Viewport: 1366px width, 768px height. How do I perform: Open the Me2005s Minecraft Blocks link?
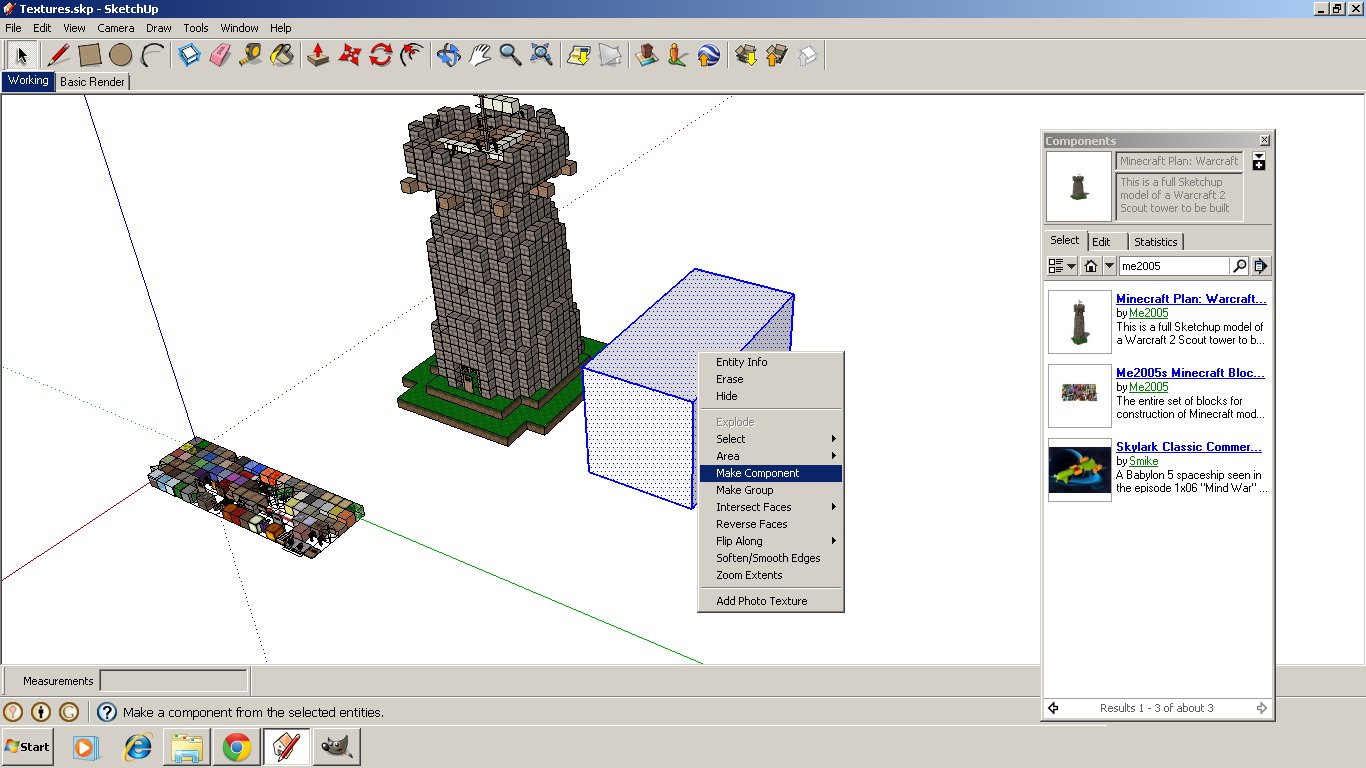click(1190, 373)
